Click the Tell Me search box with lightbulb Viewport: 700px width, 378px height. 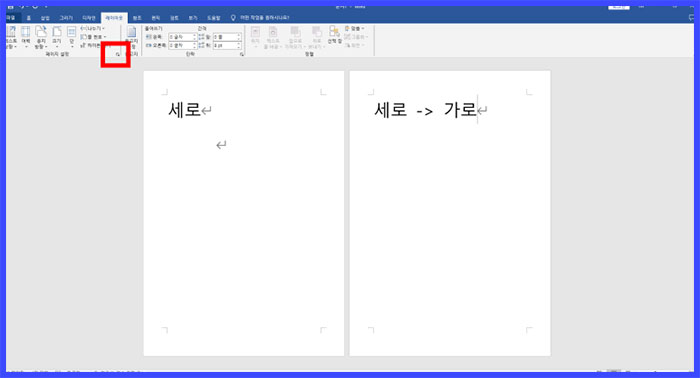(260, 18)
